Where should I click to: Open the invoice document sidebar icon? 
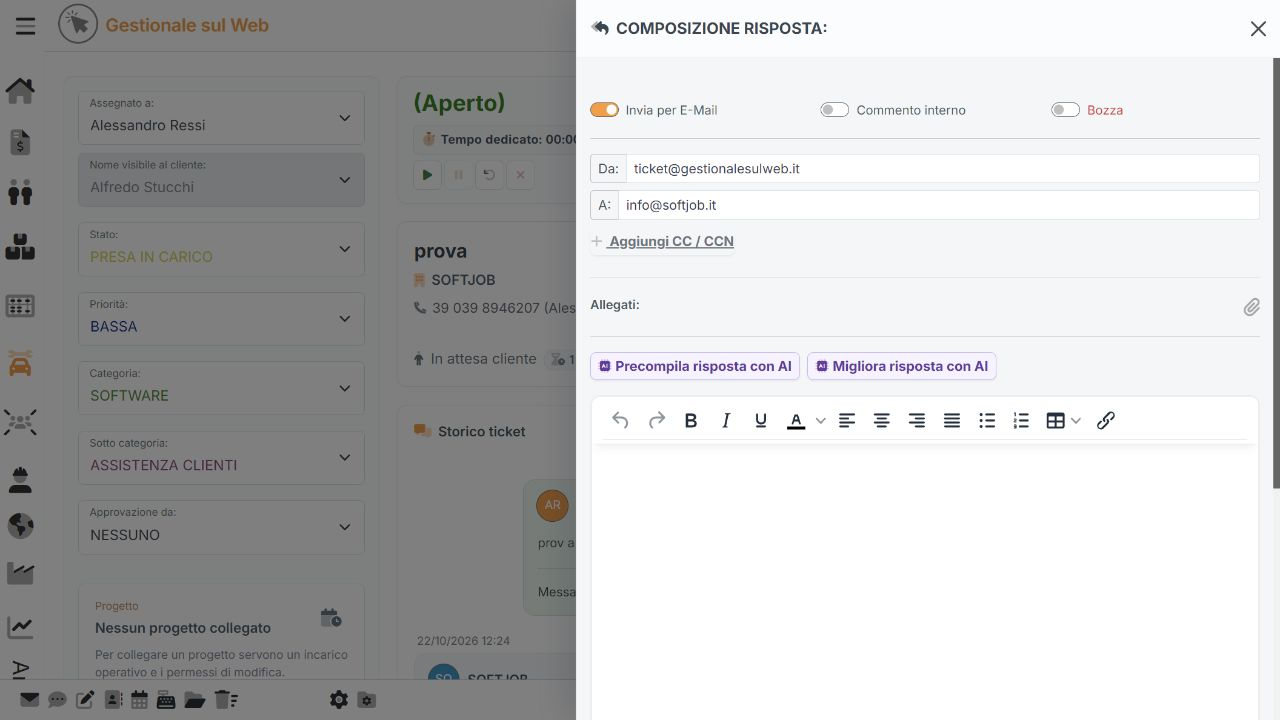click(x=20, y=143)
